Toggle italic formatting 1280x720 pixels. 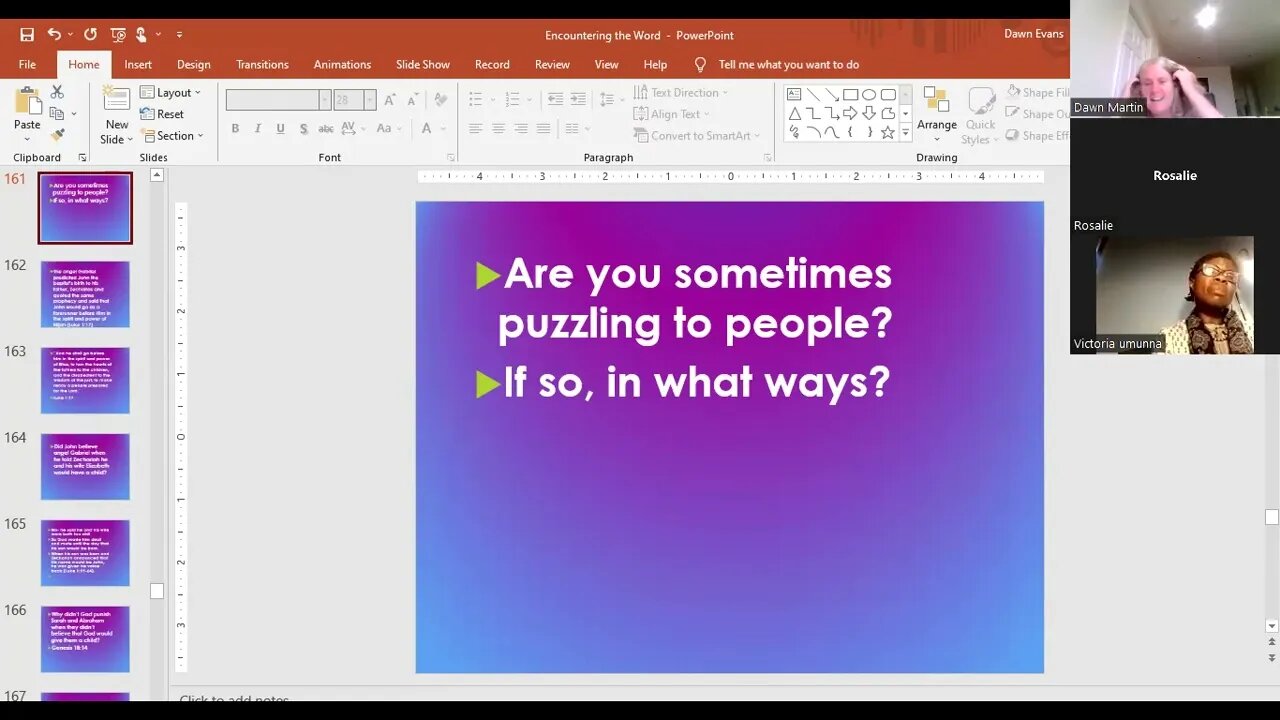click(x=257, y=128)
